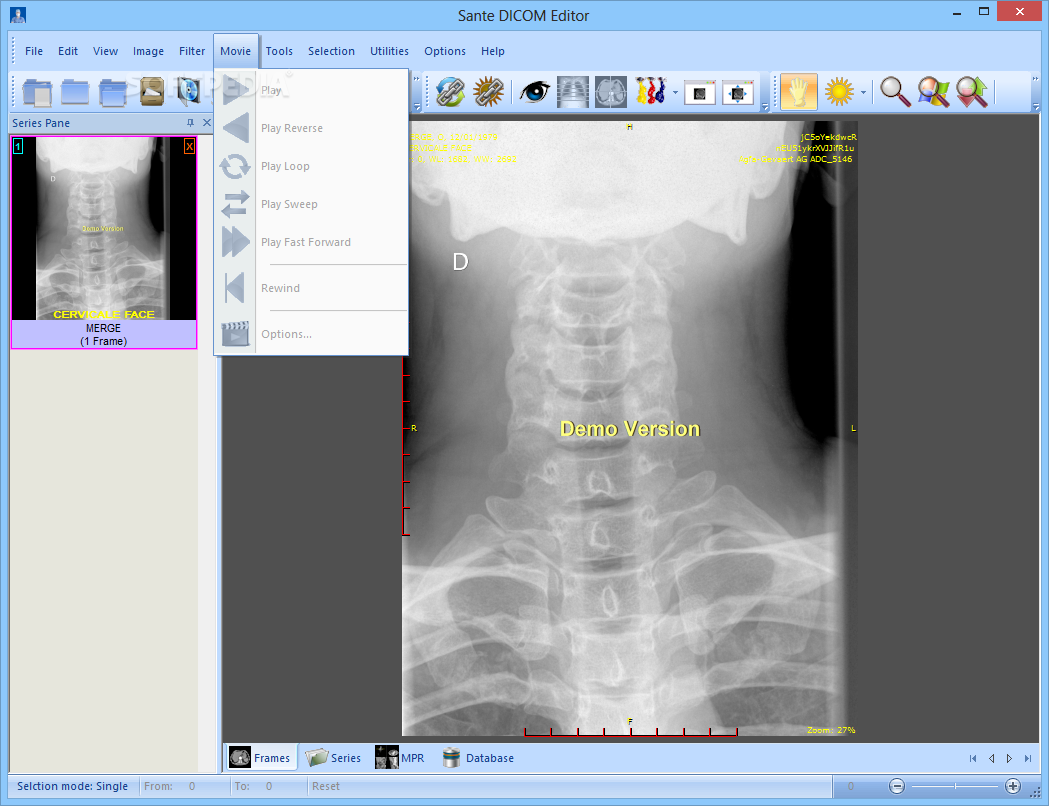Close the Series Pane
The width and height of the screenshot is (1049, 806).
207,122
